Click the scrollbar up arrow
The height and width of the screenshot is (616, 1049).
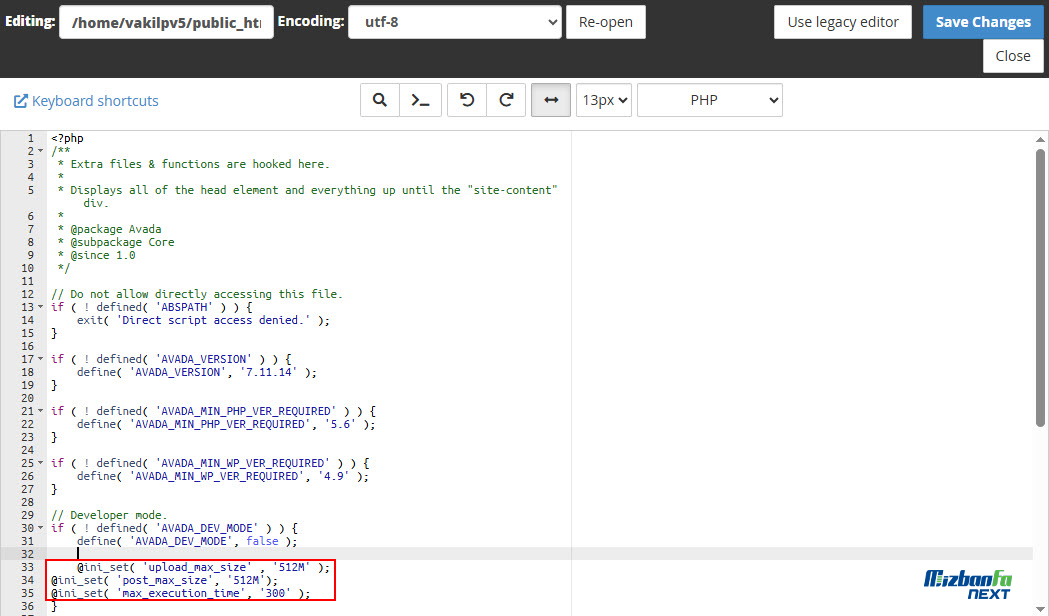pos(1040,140)
